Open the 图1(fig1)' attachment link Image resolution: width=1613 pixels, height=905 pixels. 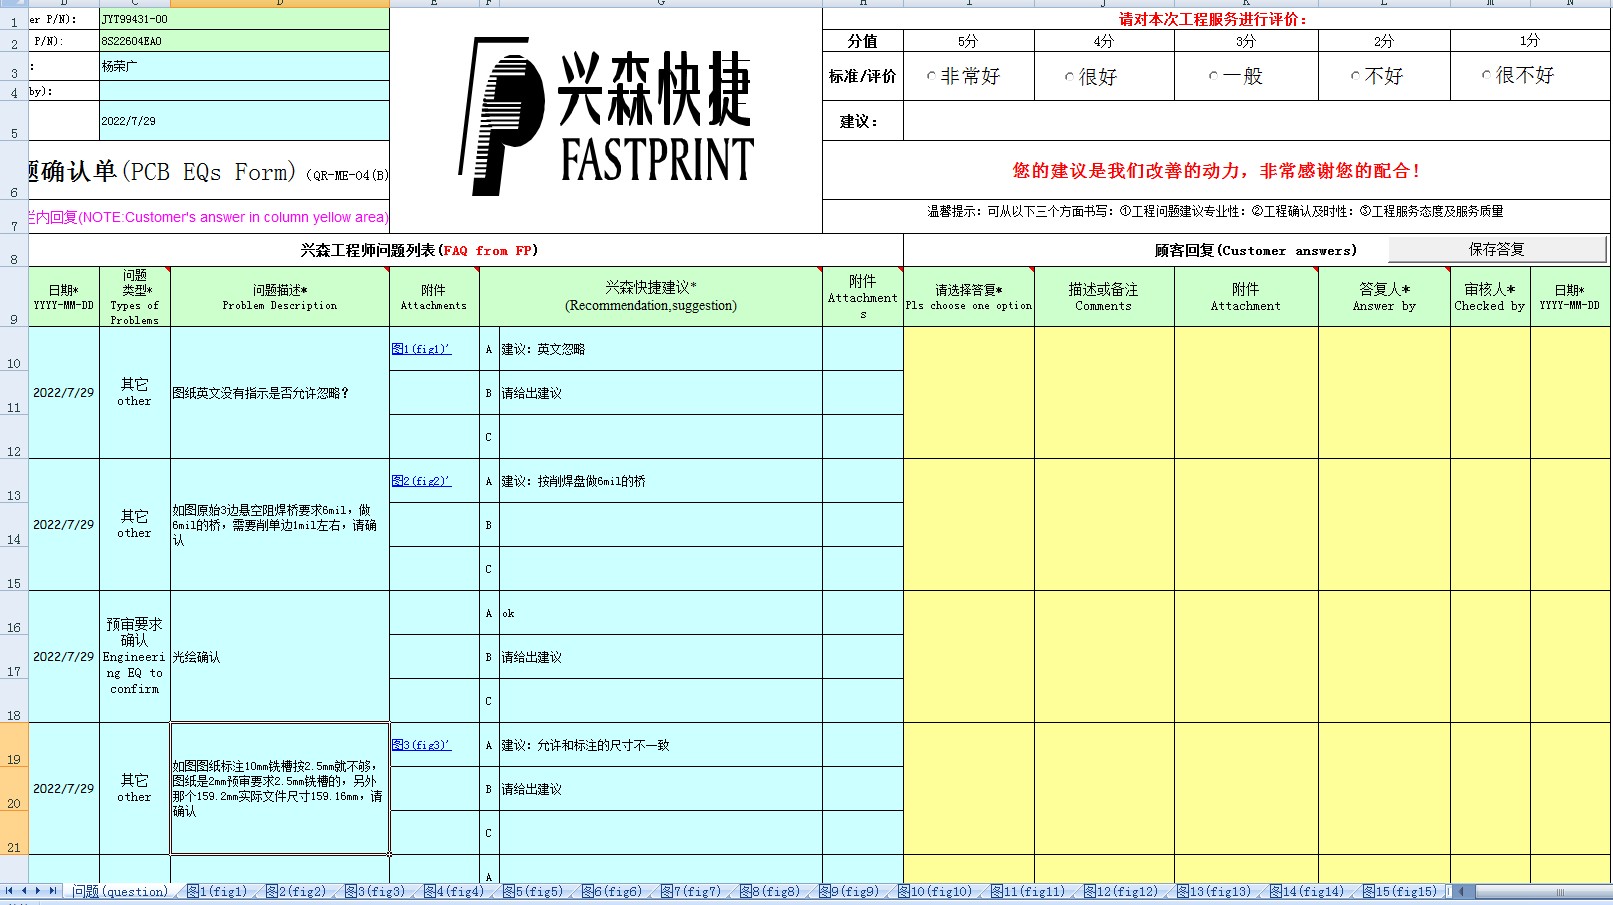(421, 349)
